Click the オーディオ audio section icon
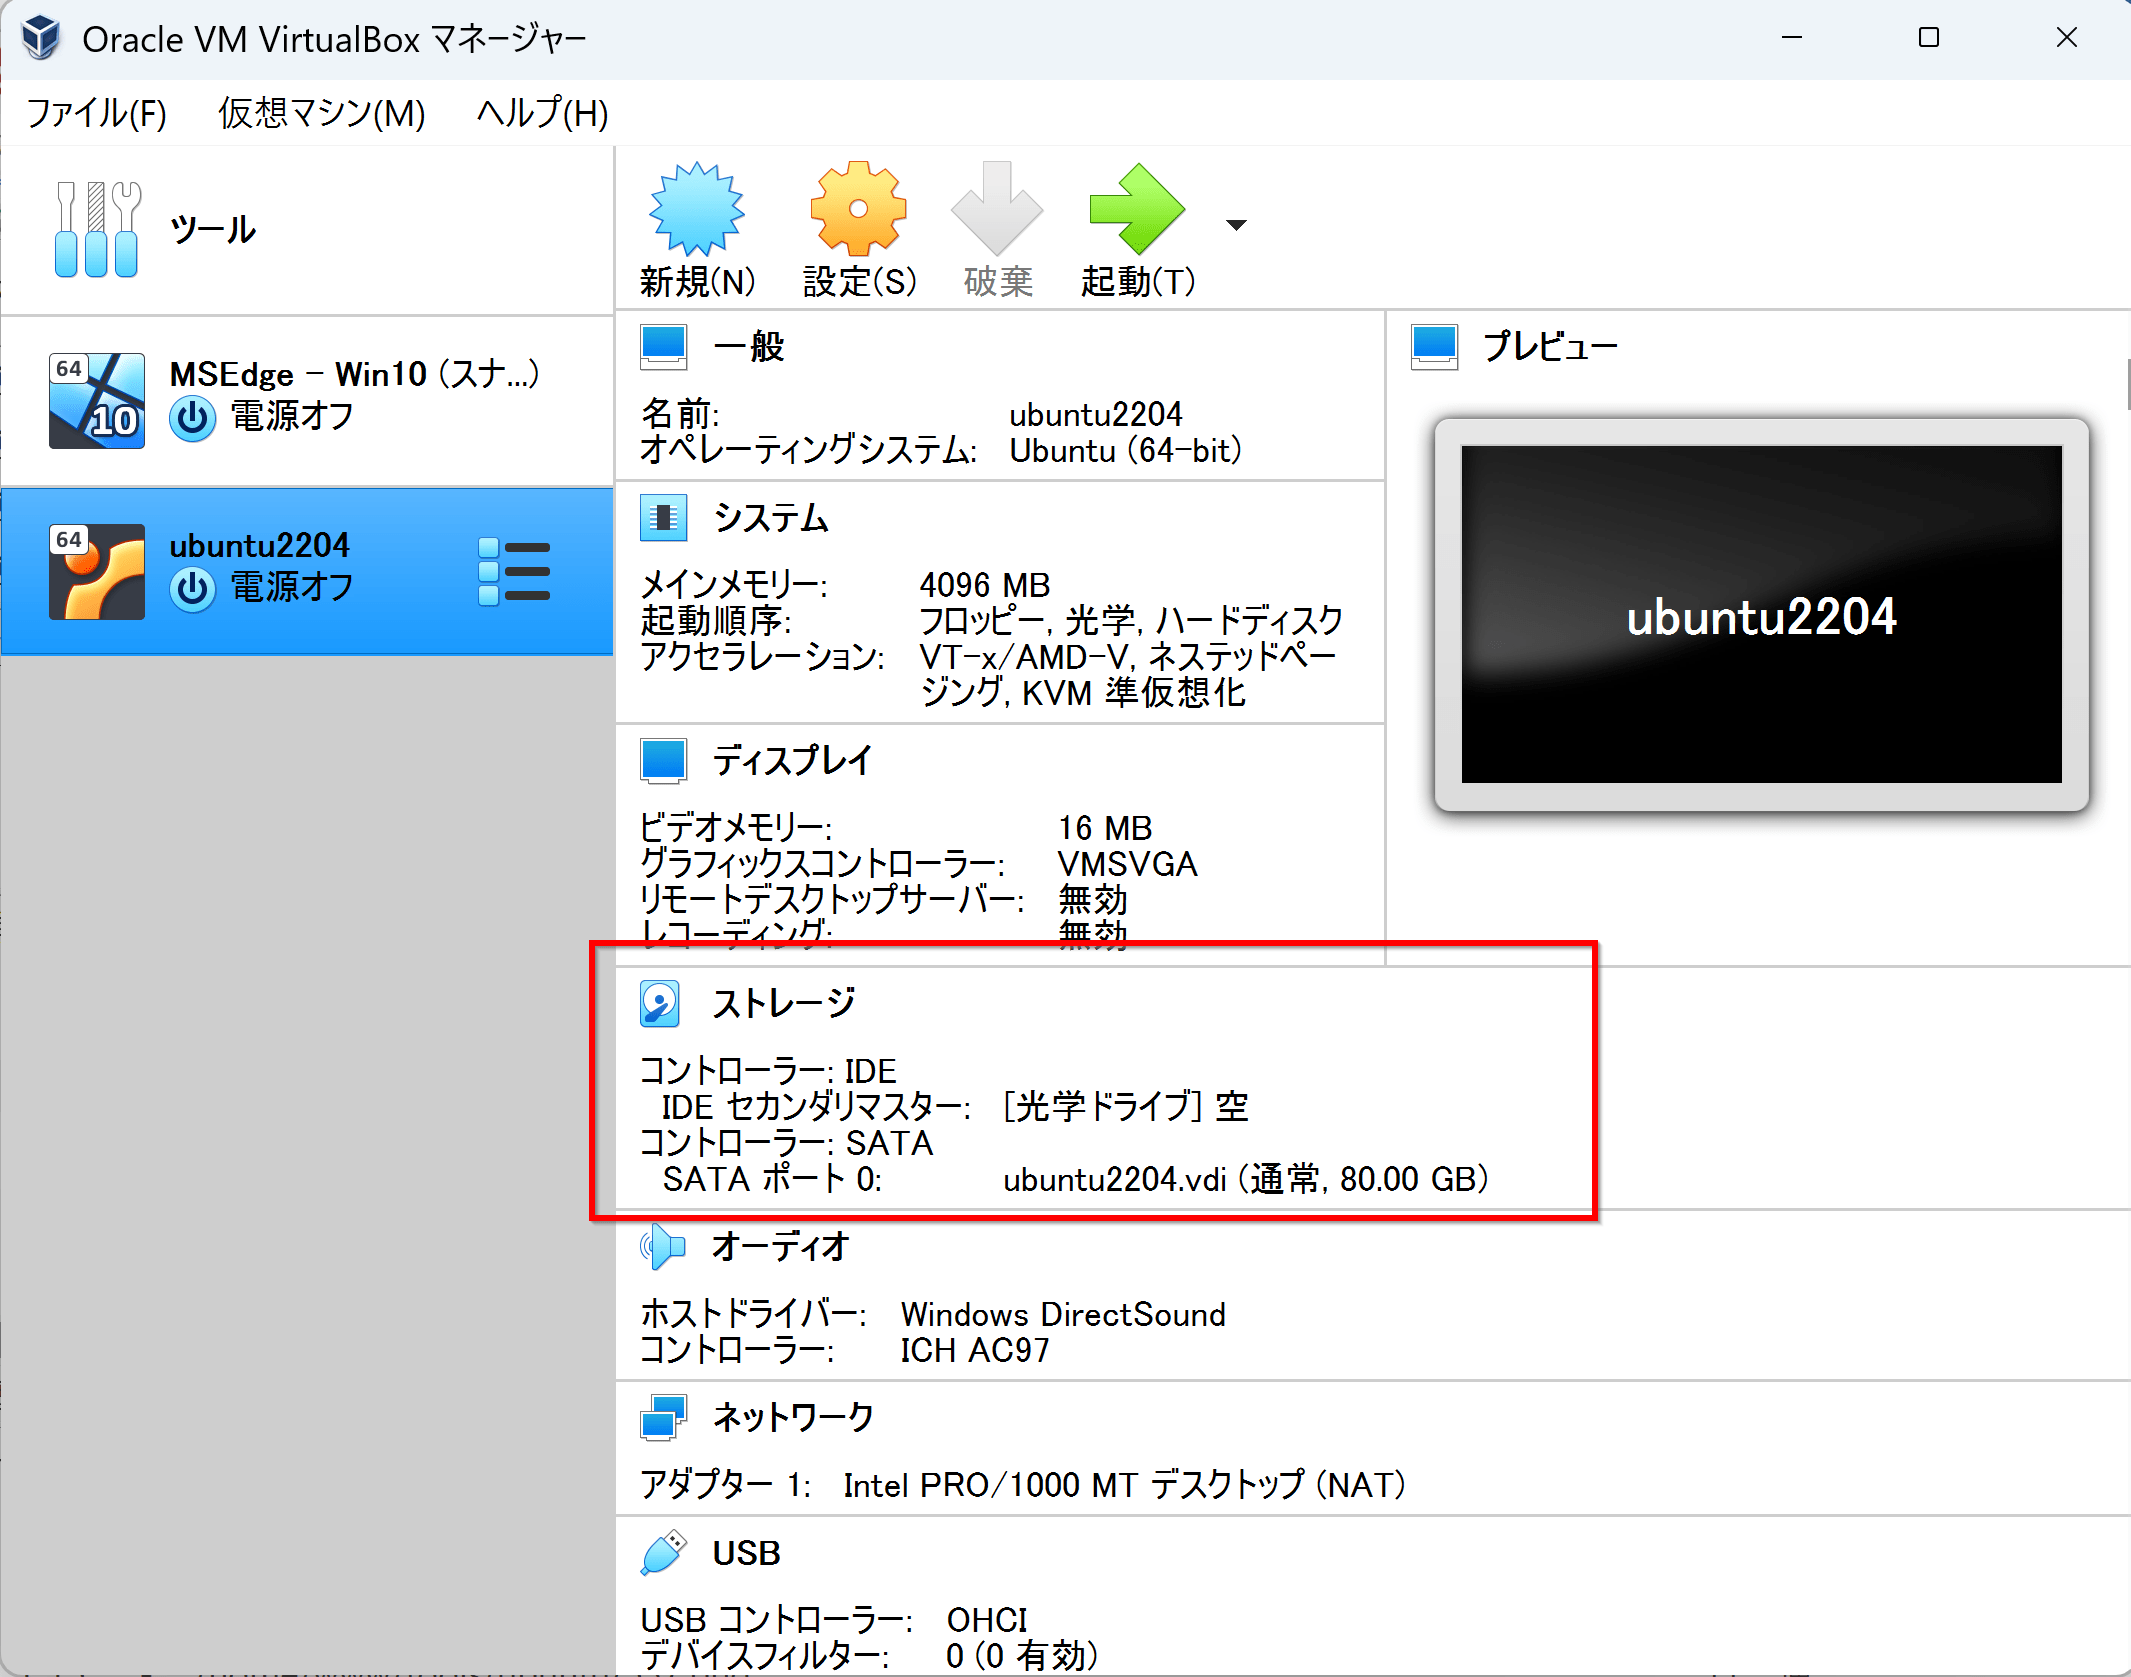 [x=663, y=1247]
